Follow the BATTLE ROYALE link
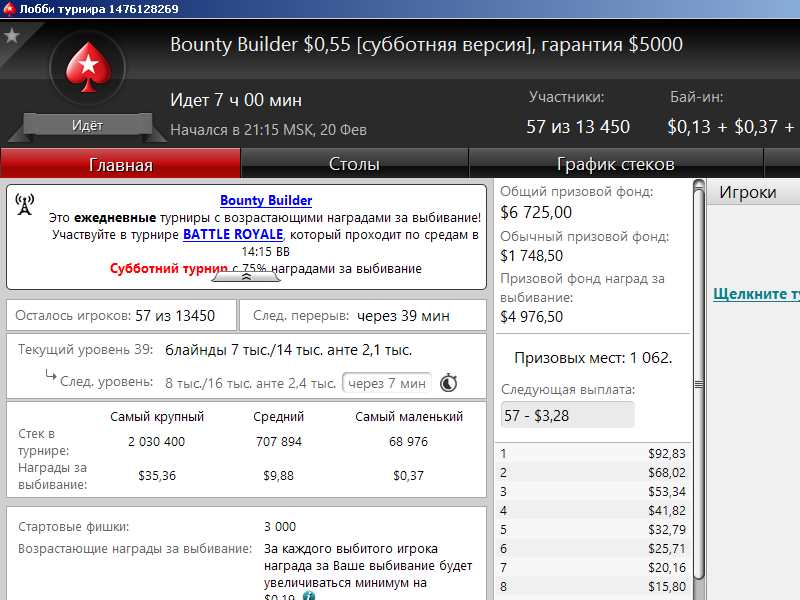This screenshot has height=600, width=800. pos(233,234)
